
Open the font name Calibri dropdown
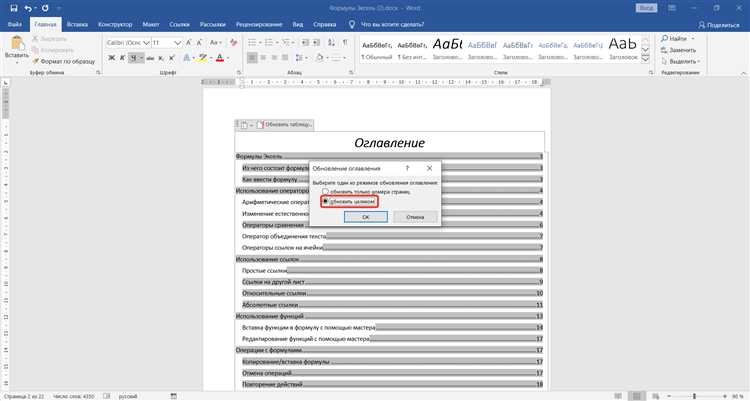click(146, 43)
